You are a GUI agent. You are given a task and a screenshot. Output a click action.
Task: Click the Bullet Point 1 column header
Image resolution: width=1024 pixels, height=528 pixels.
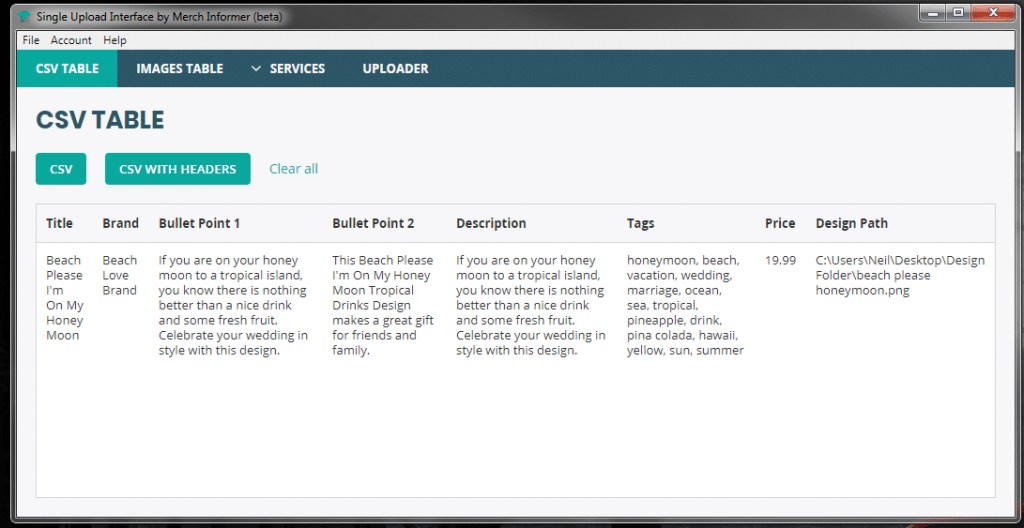point(199,223)
